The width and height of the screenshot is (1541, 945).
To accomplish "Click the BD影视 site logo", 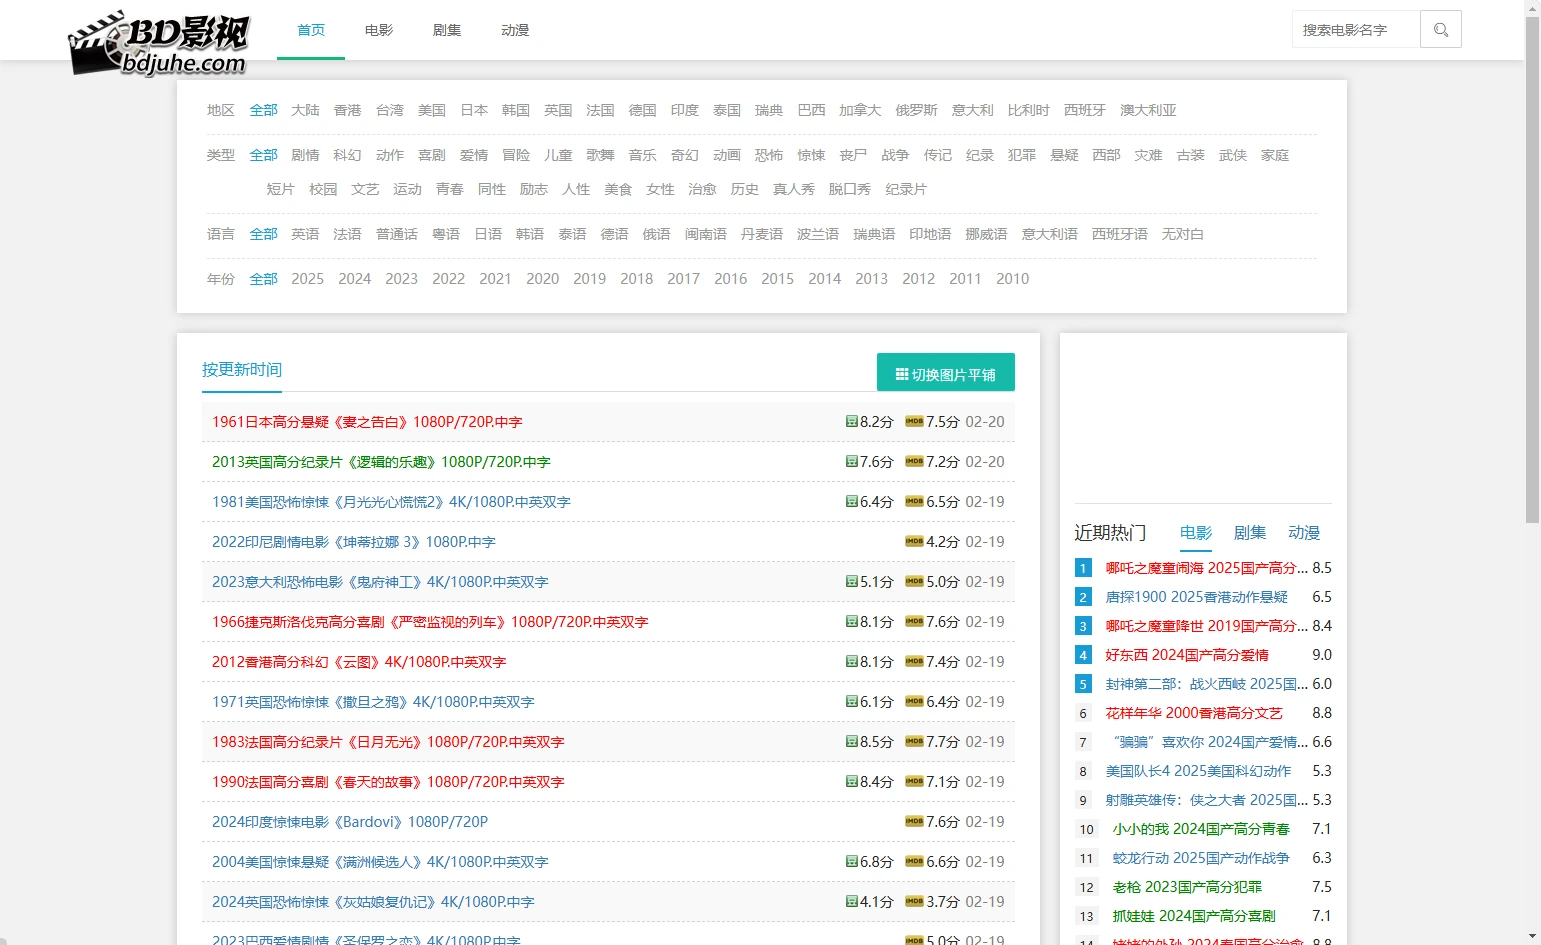I will [159, 44].
